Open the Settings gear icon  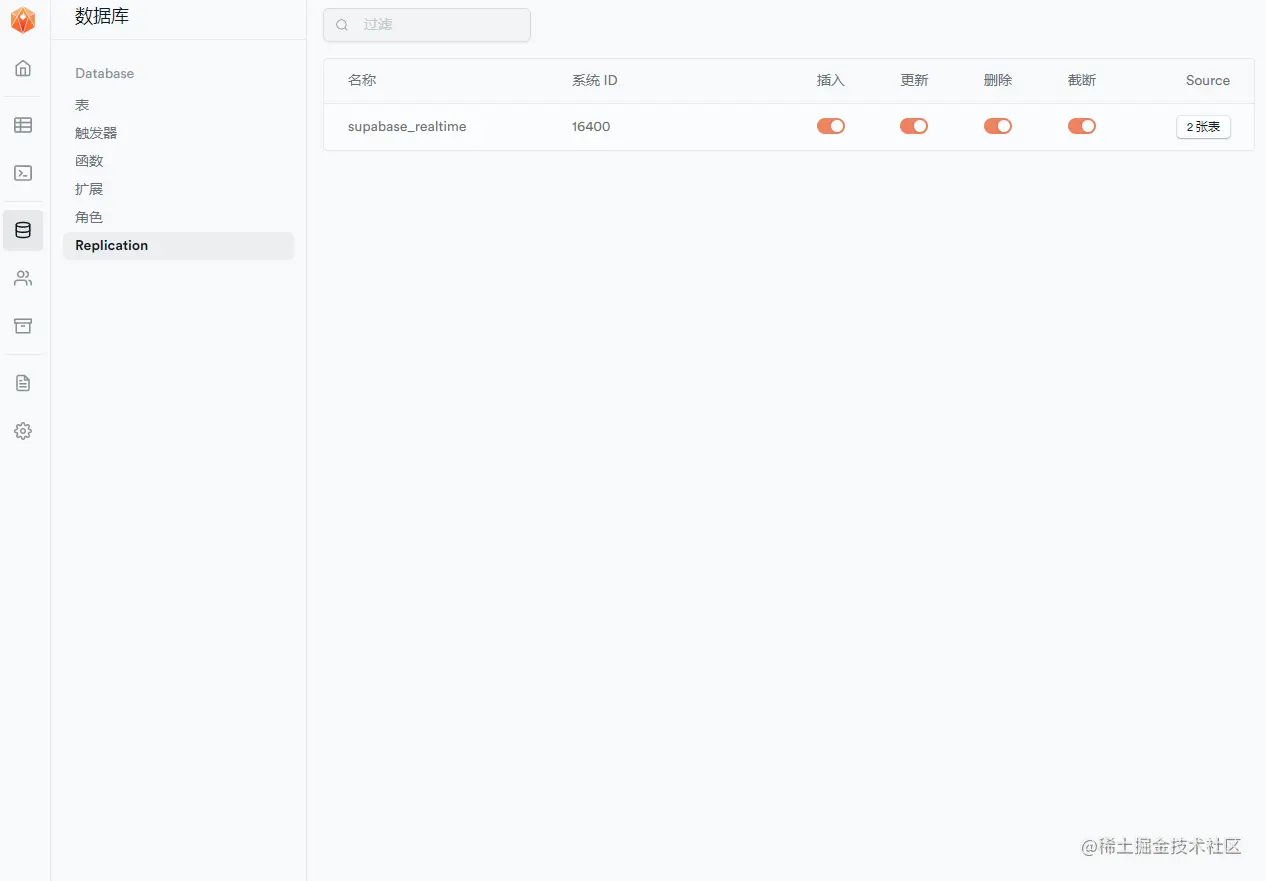23,431
